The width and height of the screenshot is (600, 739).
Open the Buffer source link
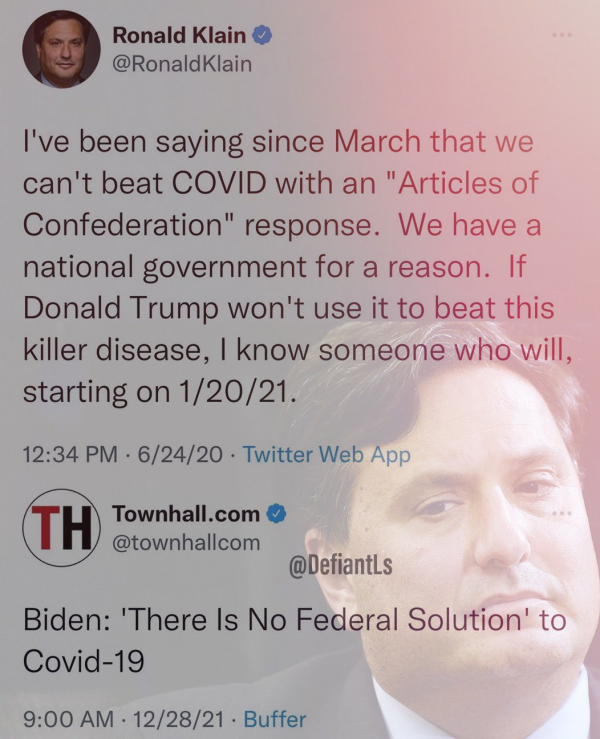click(x=275, y=719)
